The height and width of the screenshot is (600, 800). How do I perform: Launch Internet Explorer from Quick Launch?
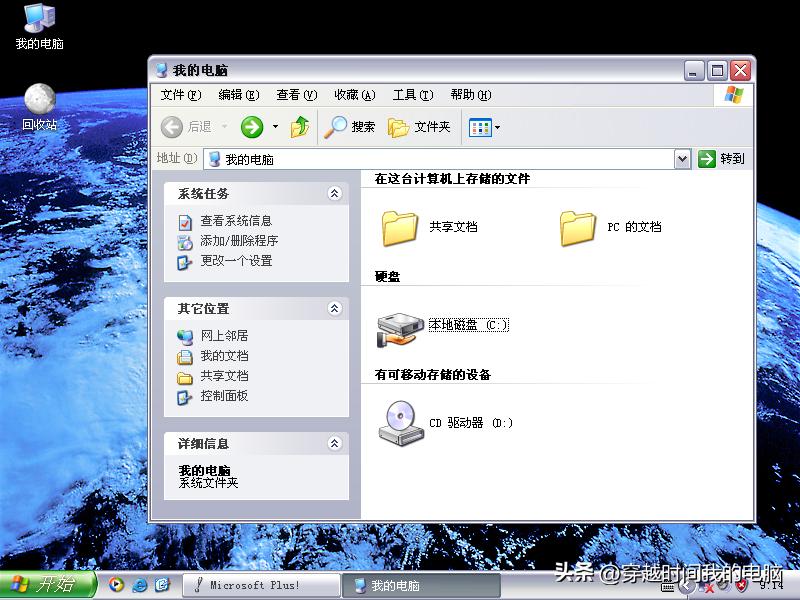click(138, 585)
